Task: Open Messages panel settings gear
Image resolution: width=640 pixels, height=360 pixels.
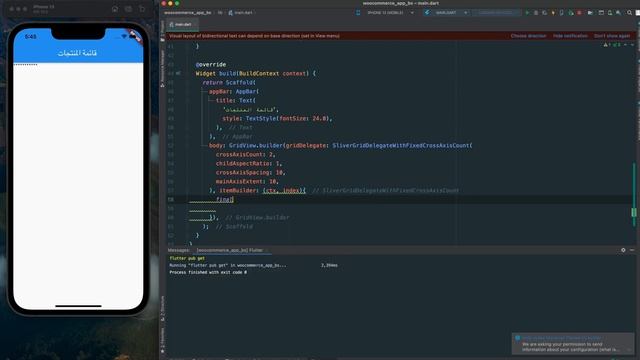Action: click(623, 250)
